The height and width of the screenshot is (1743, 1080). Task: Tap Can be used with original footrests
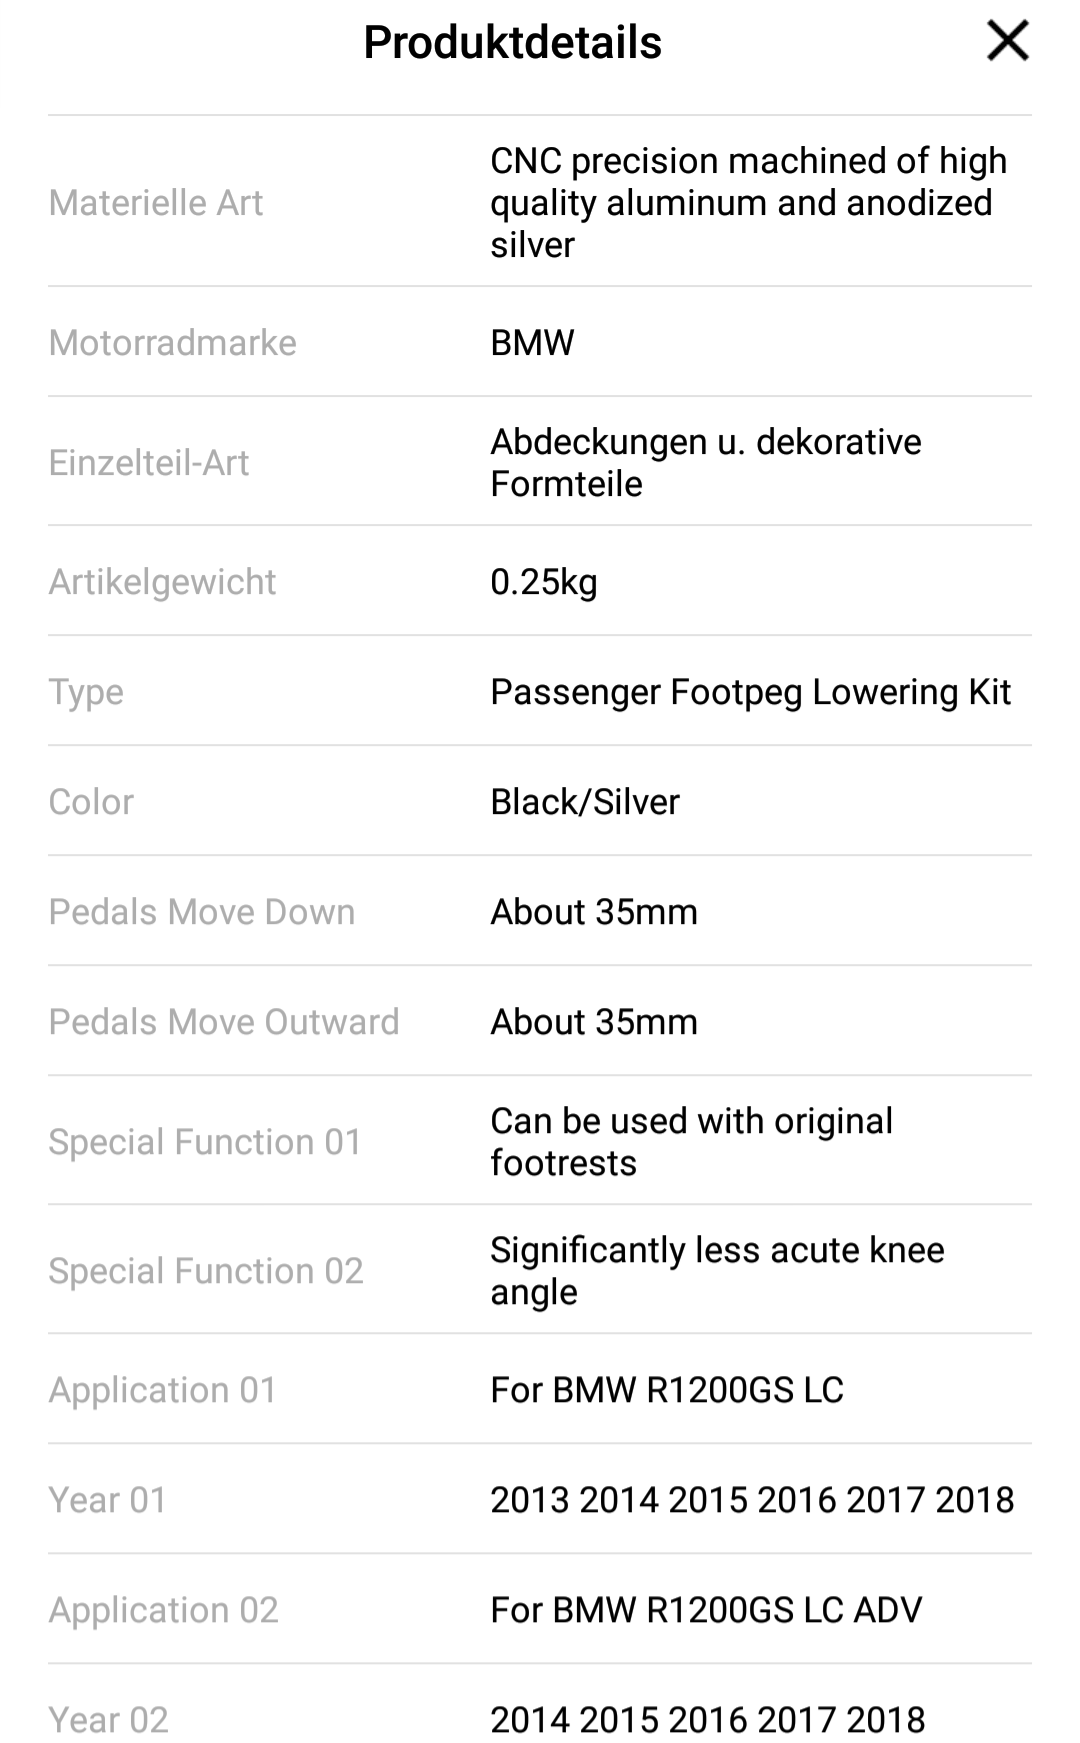690,1142
